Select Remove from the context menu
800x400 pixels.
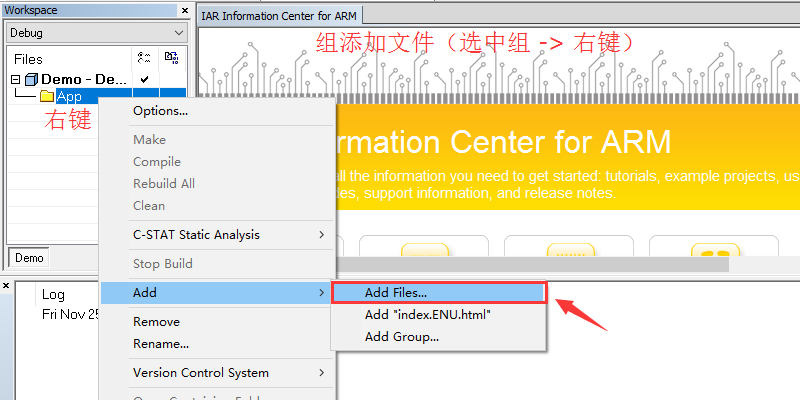tap(217, 321)
